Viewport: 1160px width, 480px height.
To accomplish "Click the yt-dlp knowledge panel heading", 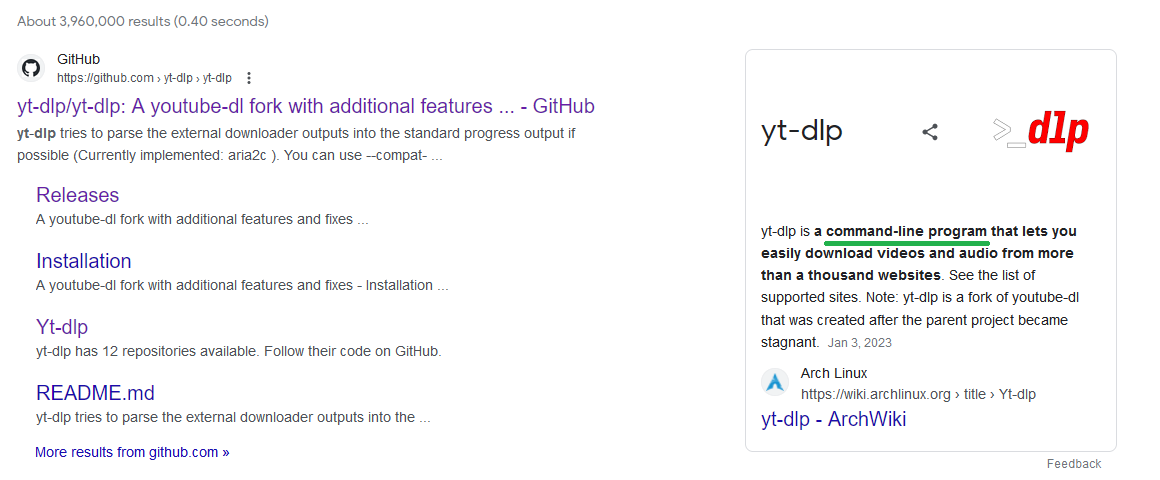I will (x=801, y=131).
